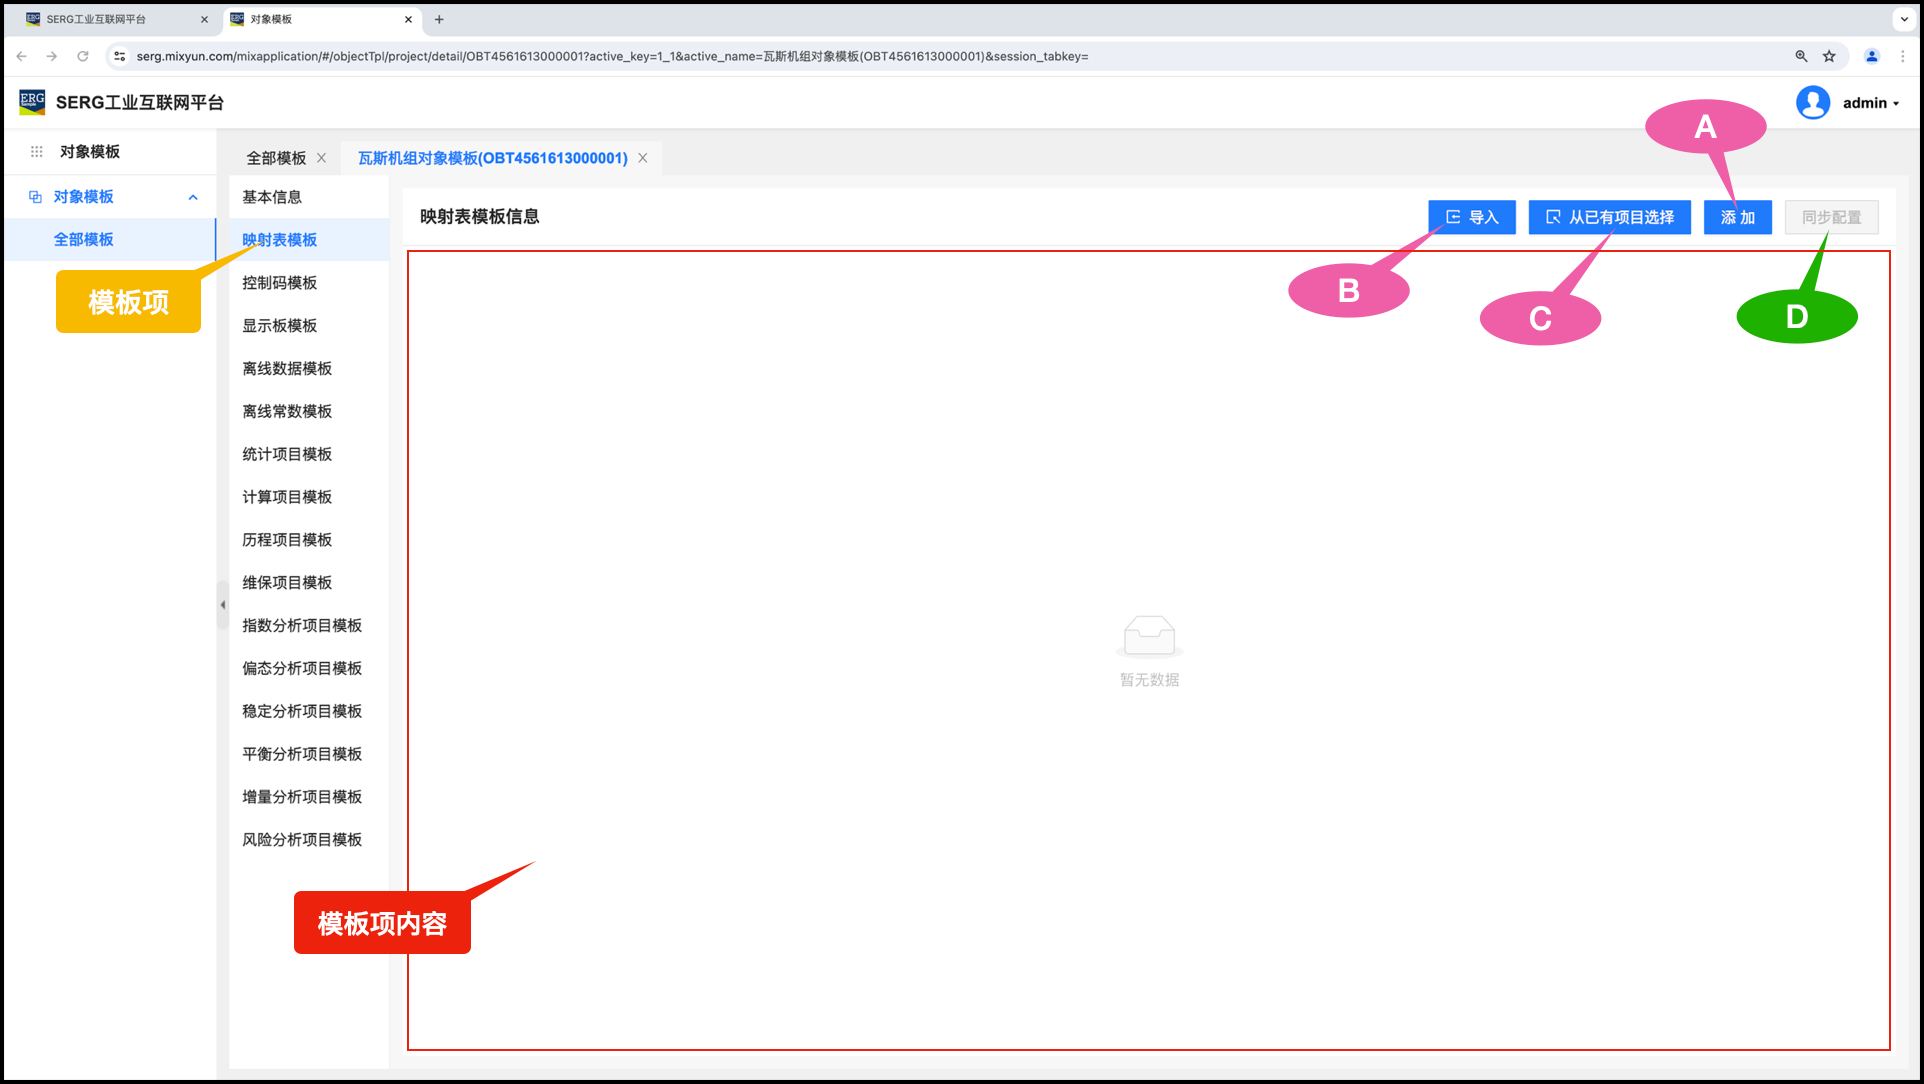Screen dimensions: 1924x1084
Task: Select 基本信息 template item
Action: [x=272, y=197]
